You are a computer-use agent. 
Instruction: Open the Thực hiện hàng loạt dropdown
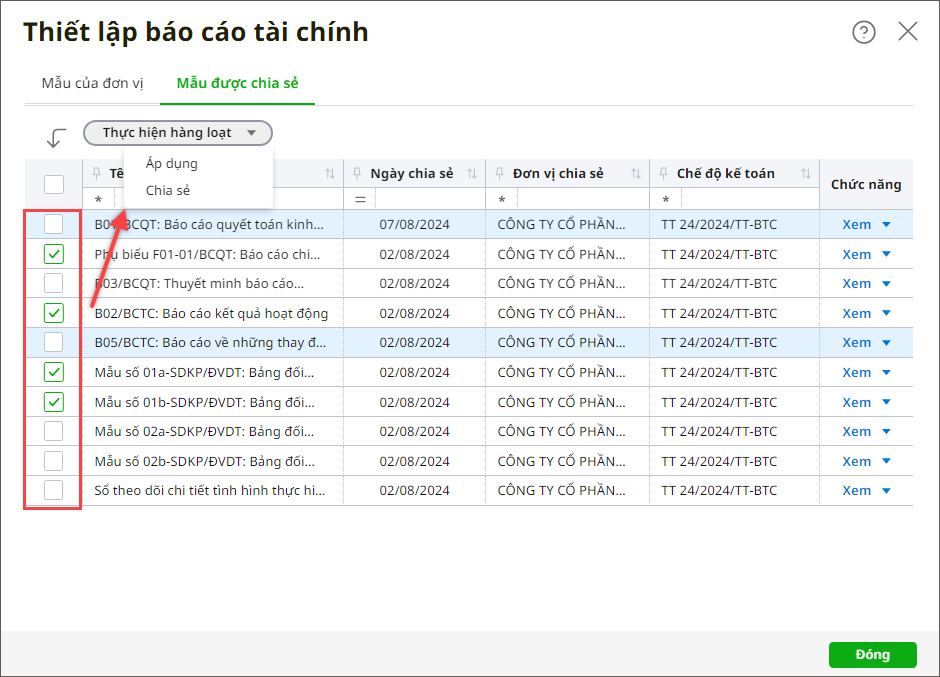178,132
